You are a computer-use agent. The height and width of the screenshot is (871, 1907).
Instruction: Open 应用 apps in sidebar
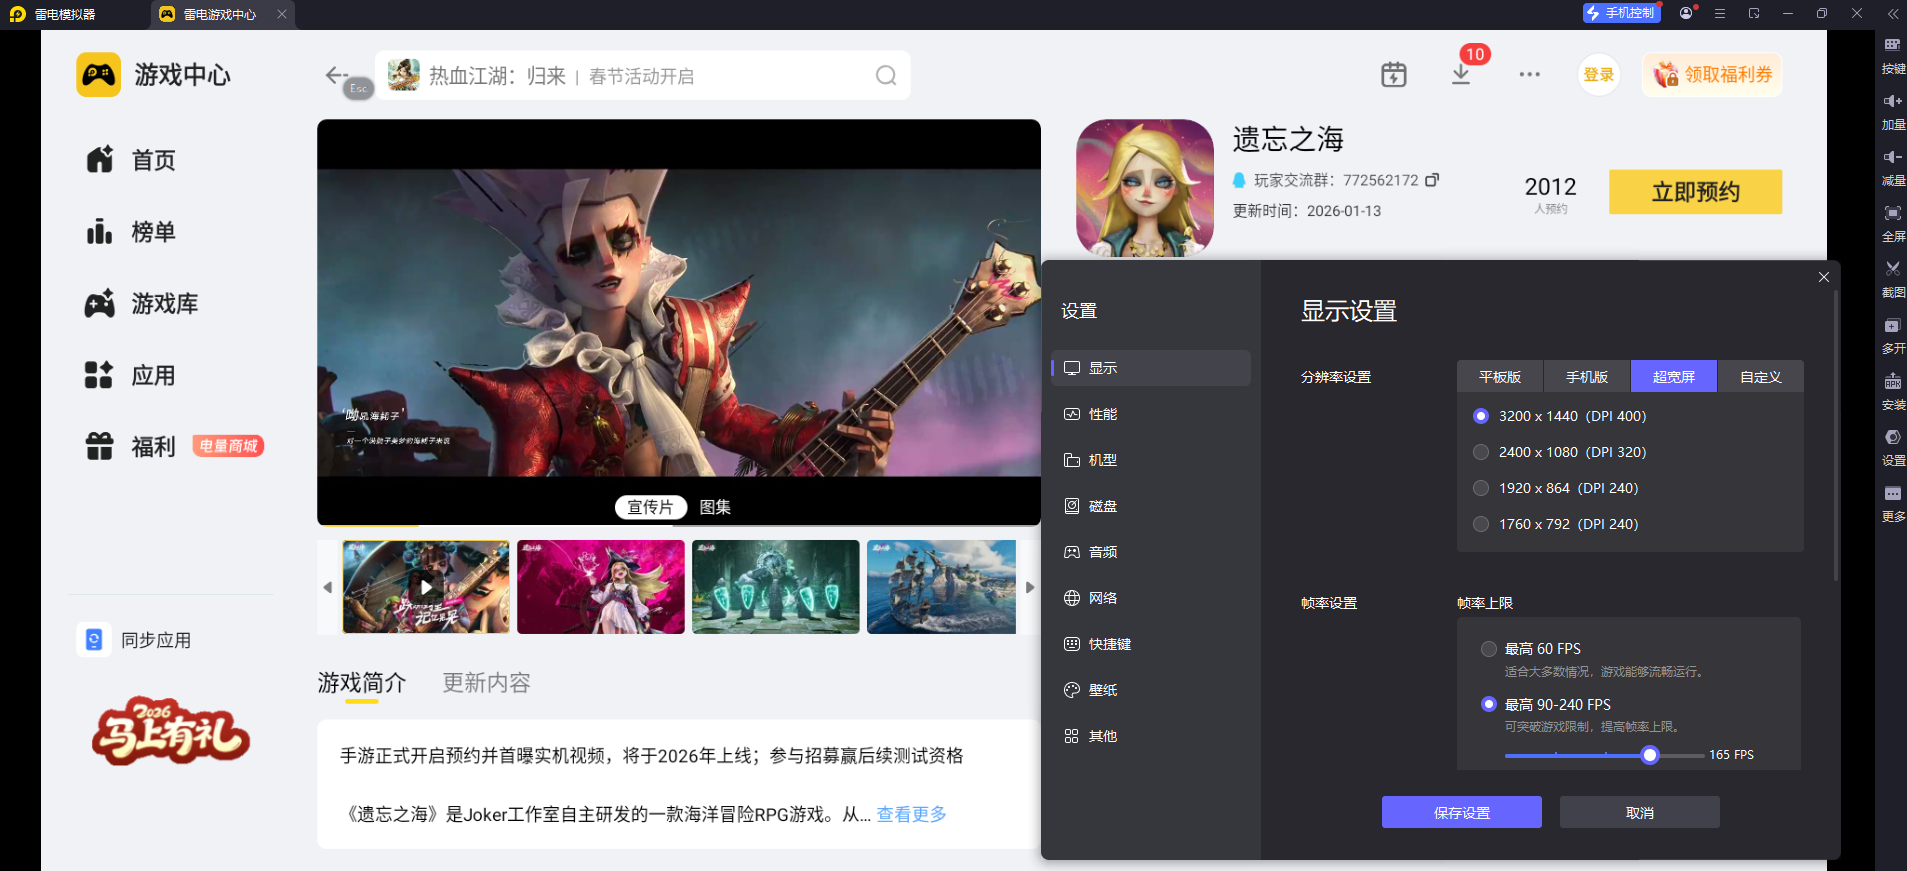click(x=130, y=376)
